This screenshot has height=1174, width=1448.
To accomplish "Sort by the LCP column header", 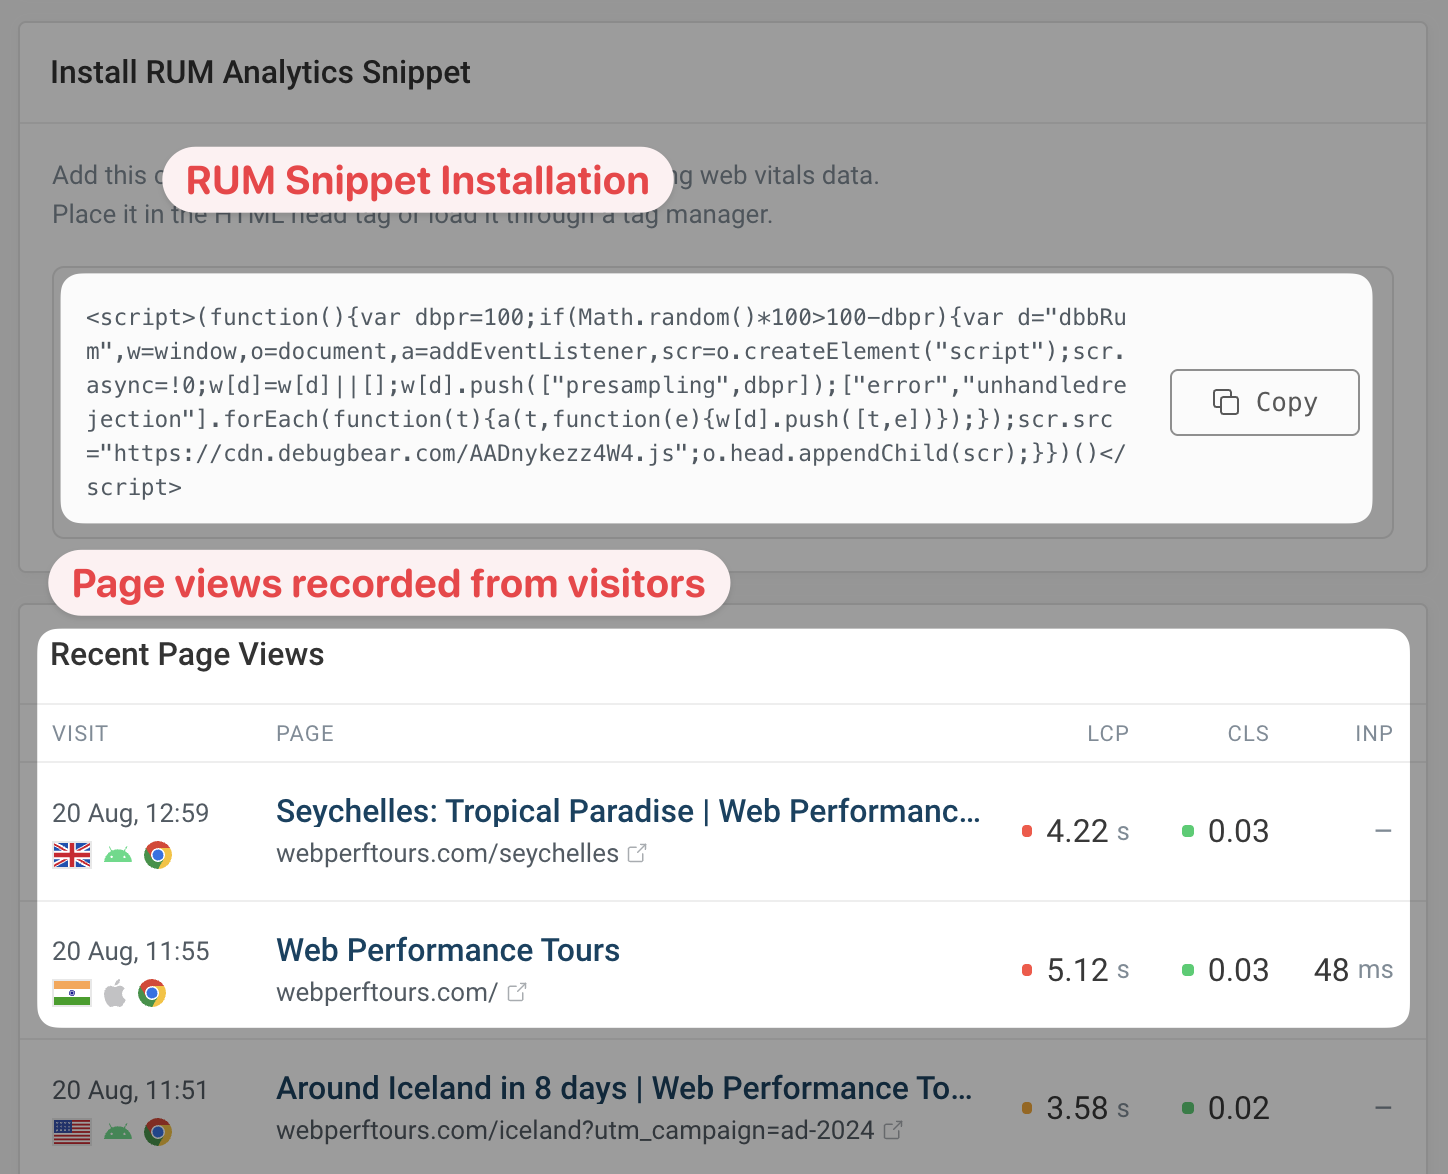I will click(1108, 733).
